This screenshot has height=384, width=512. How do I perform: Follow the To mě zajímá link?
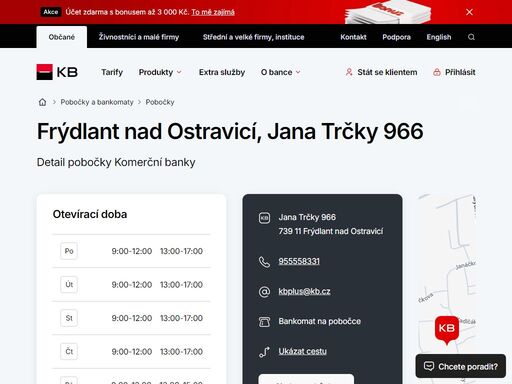pyautogui.click(x=213, y=12)
